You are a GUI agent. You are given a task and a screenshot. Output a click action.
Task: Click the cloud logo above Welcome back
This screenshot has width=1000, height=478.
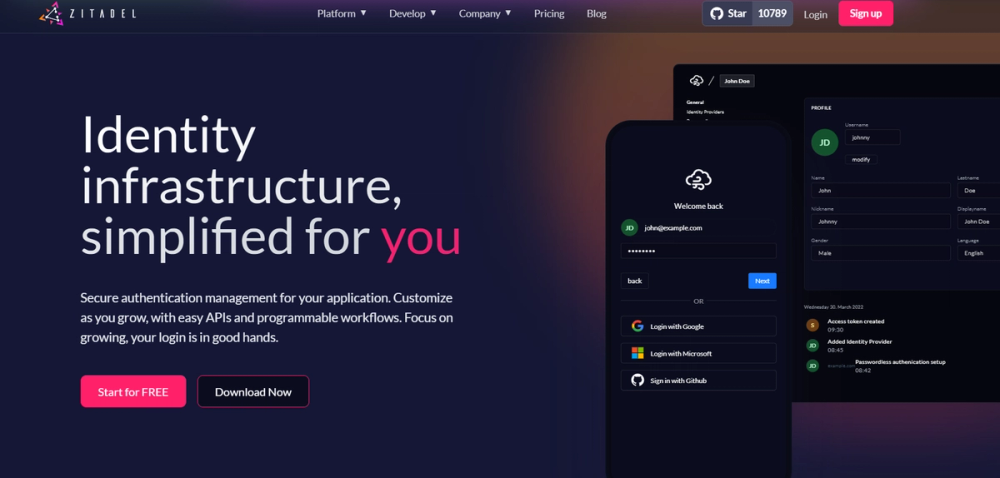pyautogui.click(x=698, y=181)
